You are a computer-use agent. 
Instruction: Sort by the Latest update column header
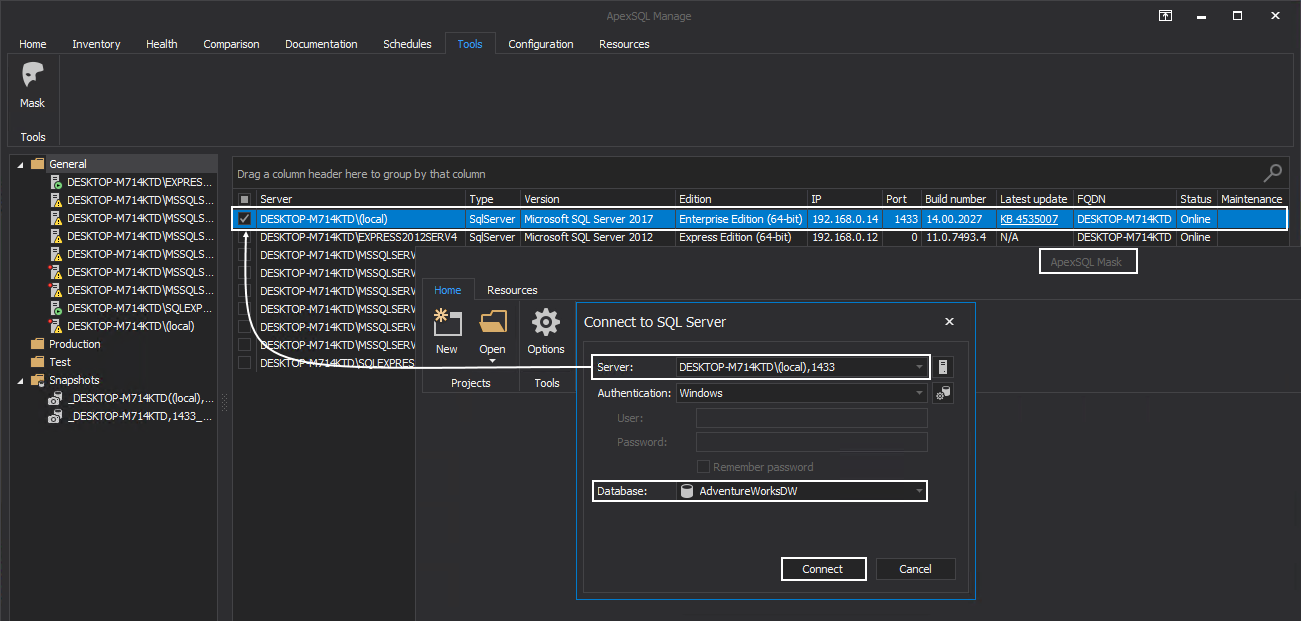[1035, 199]
